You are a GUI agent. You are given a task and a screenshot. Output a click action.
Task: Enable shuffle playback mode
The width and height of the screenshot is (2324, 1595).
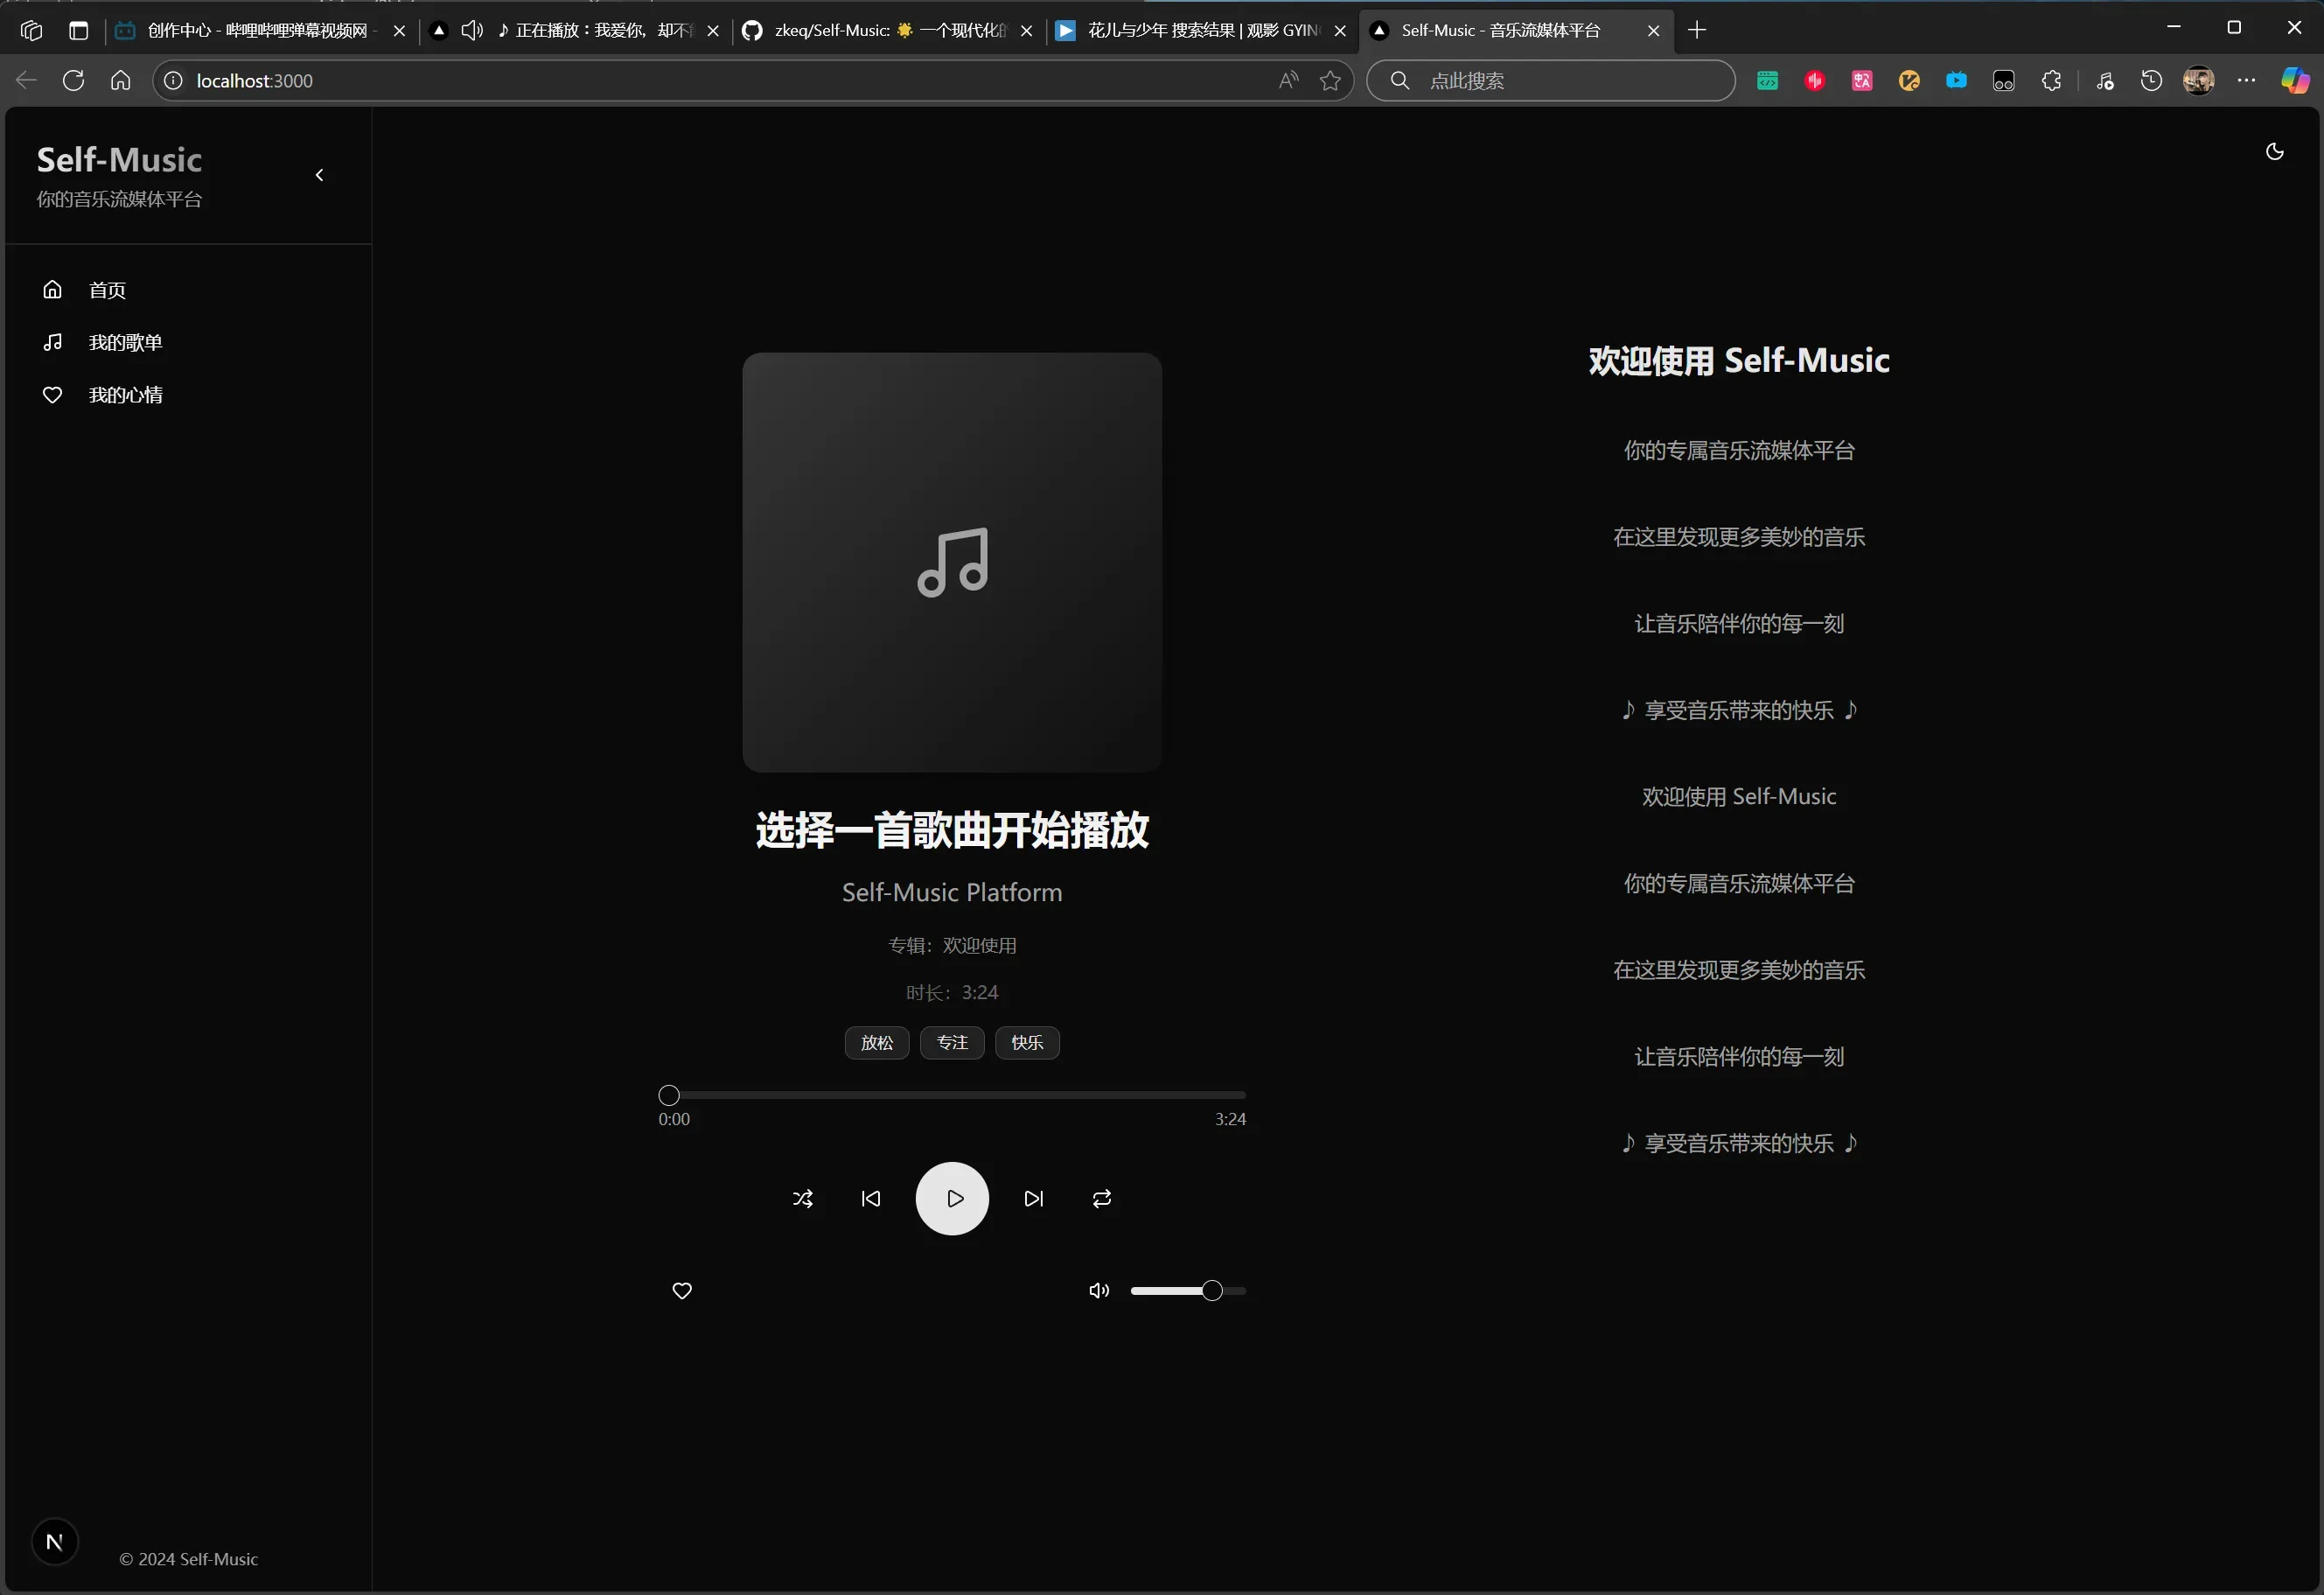(802, 1198)
